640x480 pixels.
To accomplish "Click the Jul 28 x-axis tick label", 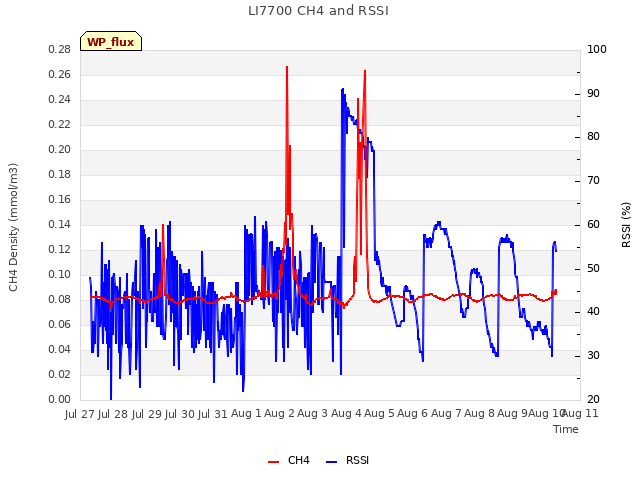I will (114, 414).
